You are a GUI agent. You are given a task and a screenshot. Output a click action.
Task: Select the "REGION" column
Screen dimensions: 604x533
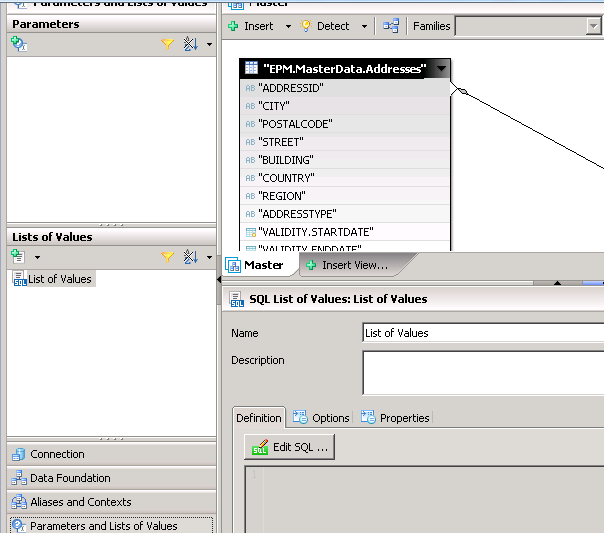coord(345,196)
